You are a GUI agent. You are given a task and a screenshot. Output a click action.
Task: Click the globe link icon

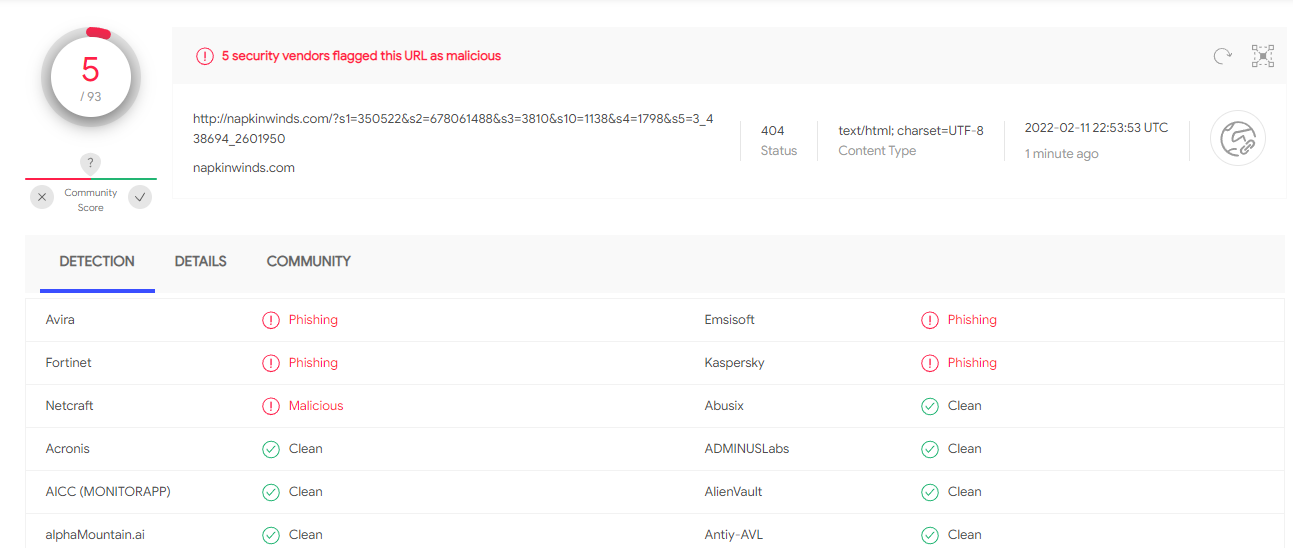1237,138
